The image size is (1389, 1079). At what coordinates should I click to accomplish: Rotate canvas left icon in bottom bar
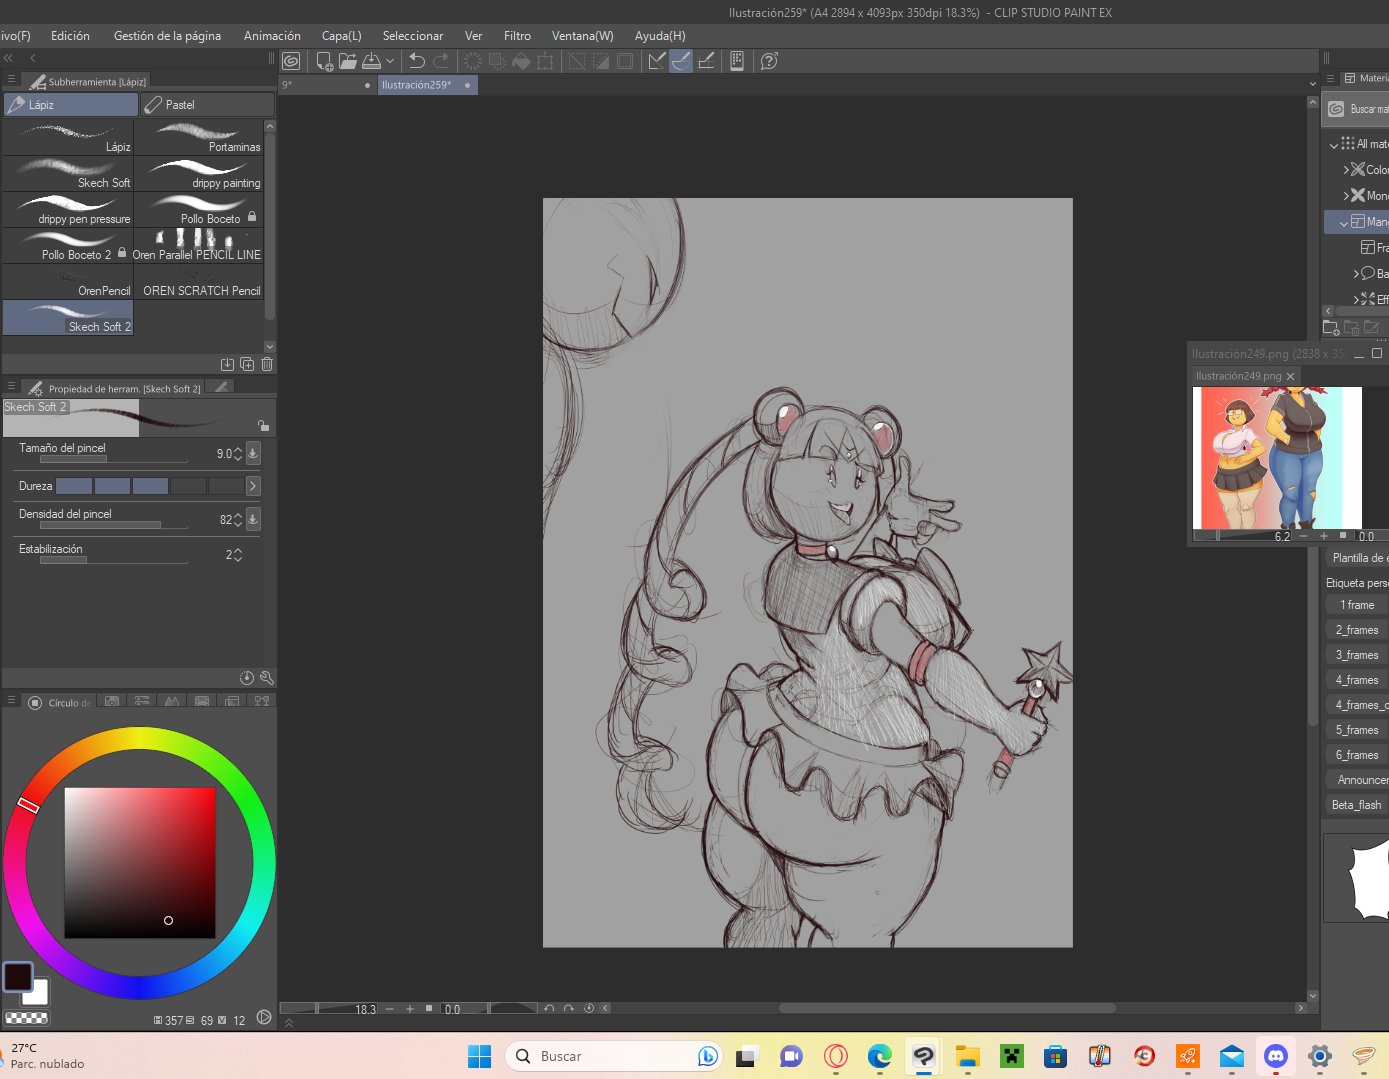(x=549, y=1009)
